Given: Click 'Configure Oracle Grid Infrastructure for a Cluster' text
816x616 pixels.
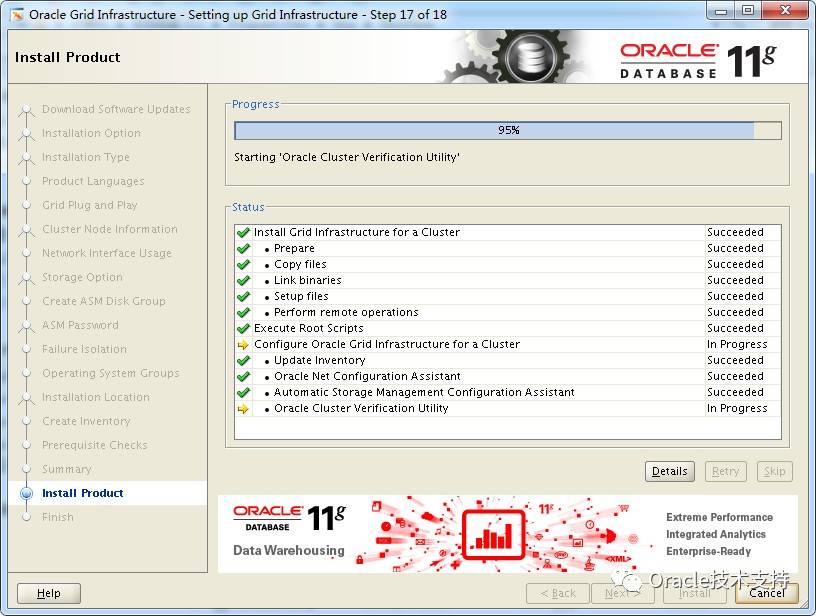Looking at the screenshot, I should click(387, 344).
